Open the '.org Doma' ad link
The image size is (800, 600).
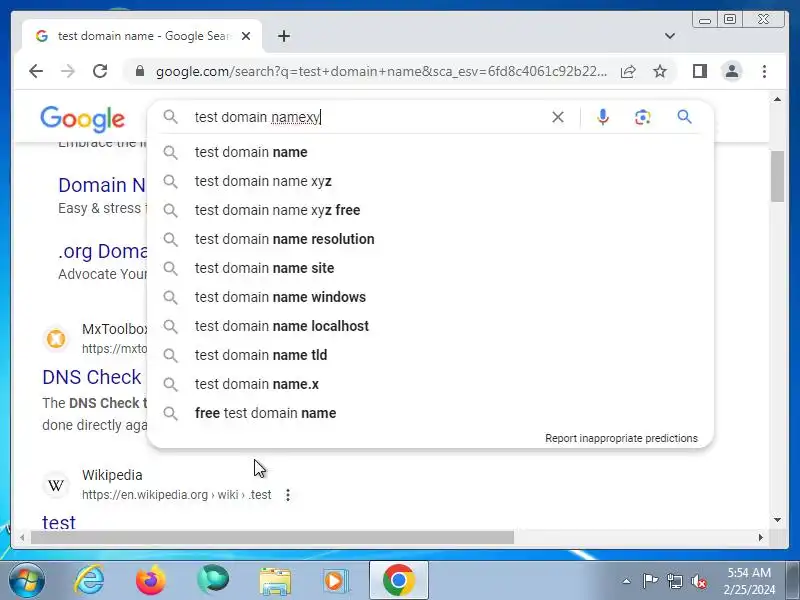(x=103, y=251)
